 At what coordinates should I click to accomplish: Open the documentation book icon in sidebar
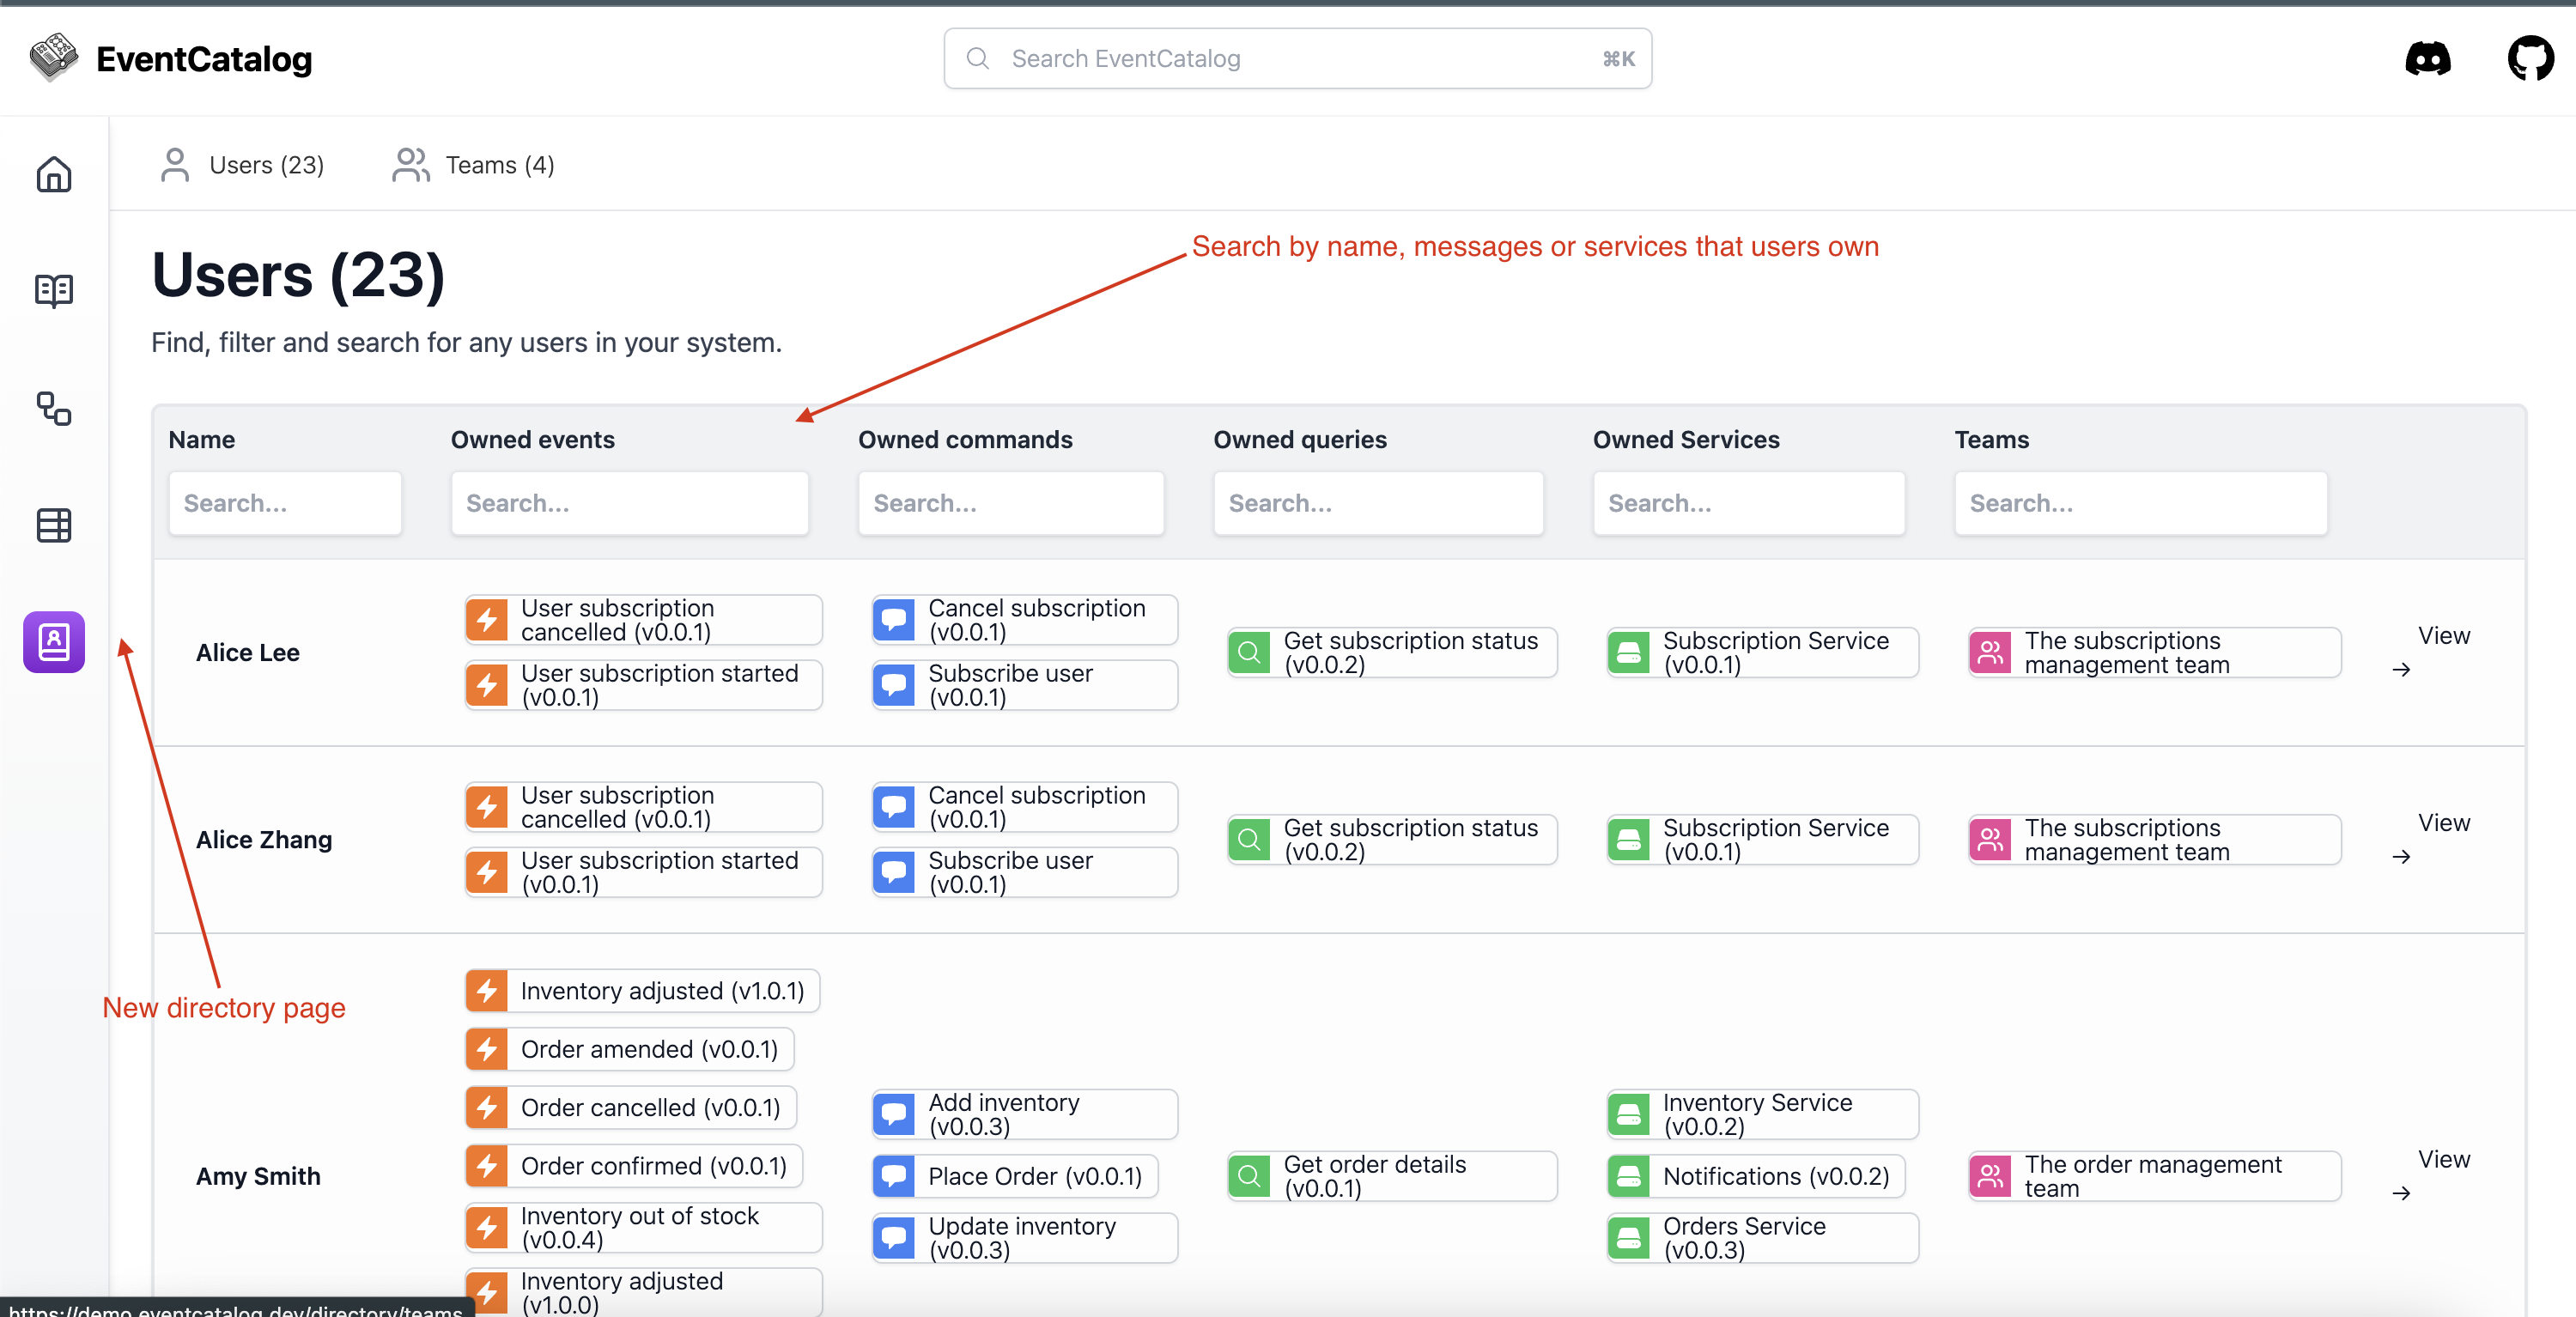[53, 290]
